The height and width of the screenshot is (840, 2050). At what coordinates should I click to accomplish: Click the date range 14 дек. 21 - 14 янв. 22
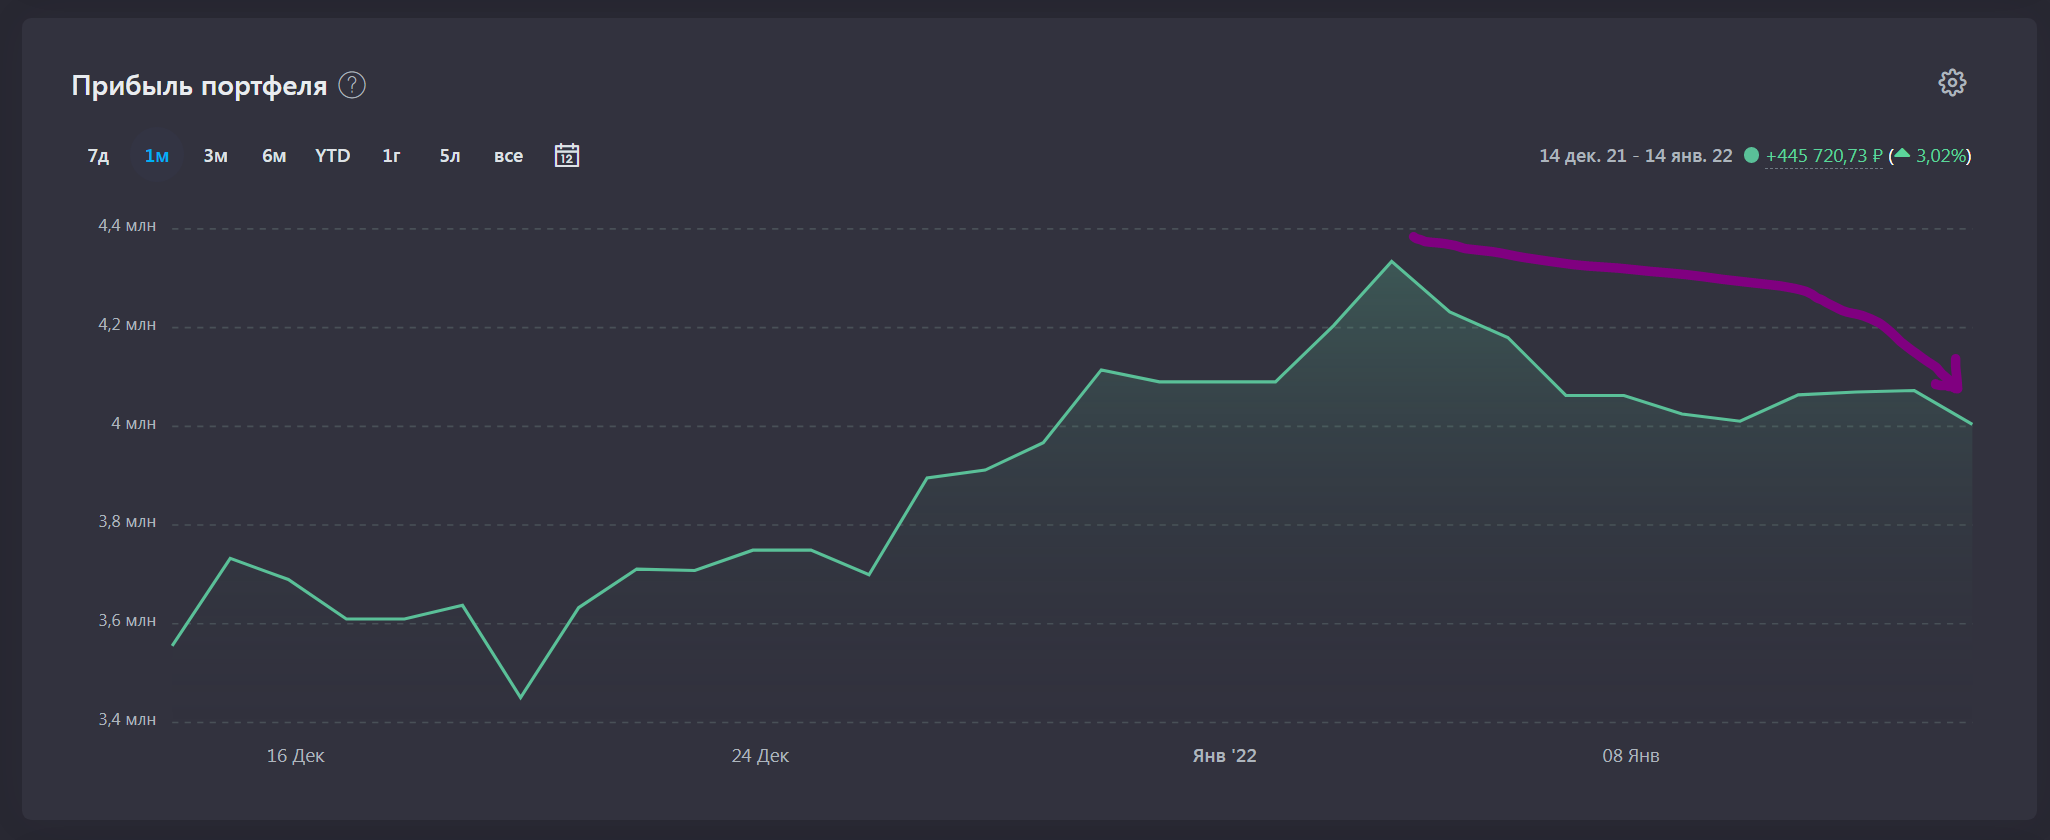coord(1635,156)
